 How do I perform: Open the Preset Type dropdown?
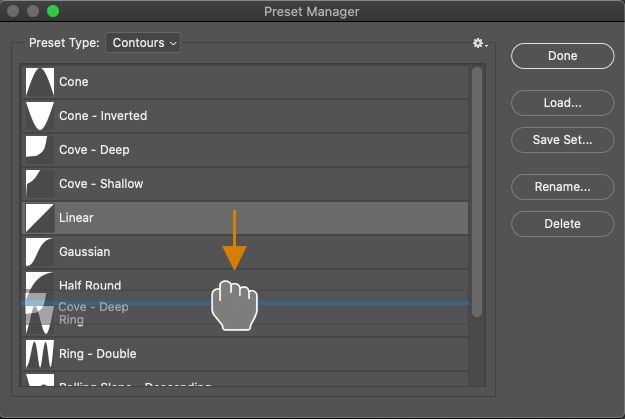(143, 43)
